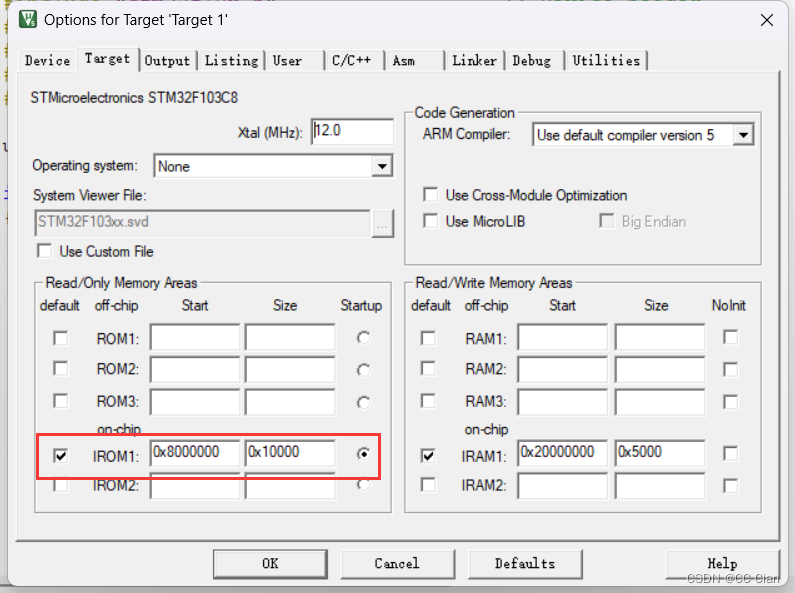Click the Cancel button
Image resolution: width=795 pixels, height=593 pixels.
398,564
